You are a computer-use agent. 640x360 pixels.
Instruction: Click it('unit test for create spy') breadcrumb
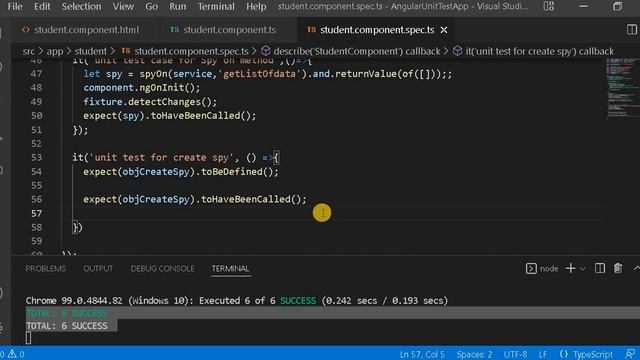(x=539, y=51)
